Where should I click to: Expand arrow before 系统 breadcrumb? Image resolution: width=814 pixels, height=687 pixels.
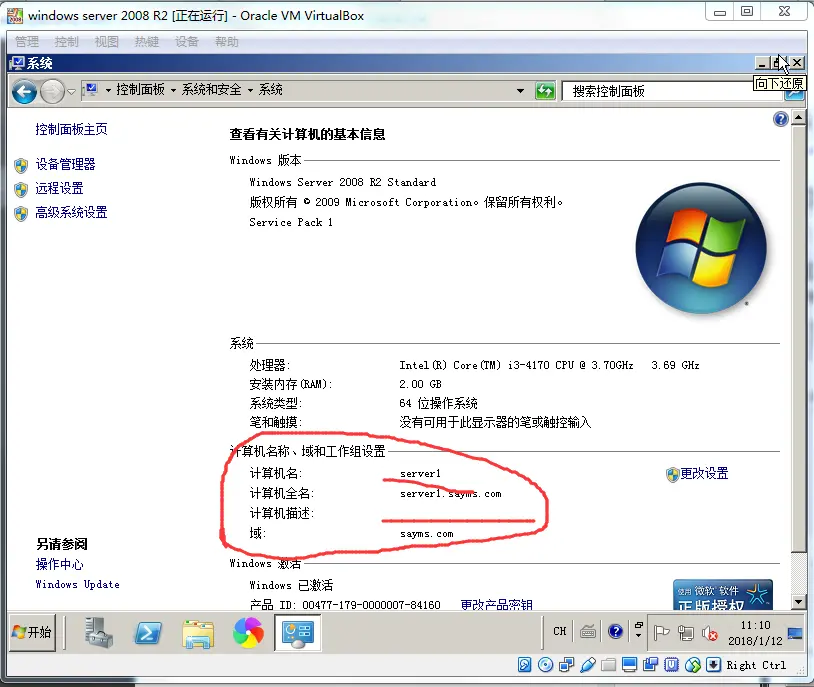[x=250, y=90]
